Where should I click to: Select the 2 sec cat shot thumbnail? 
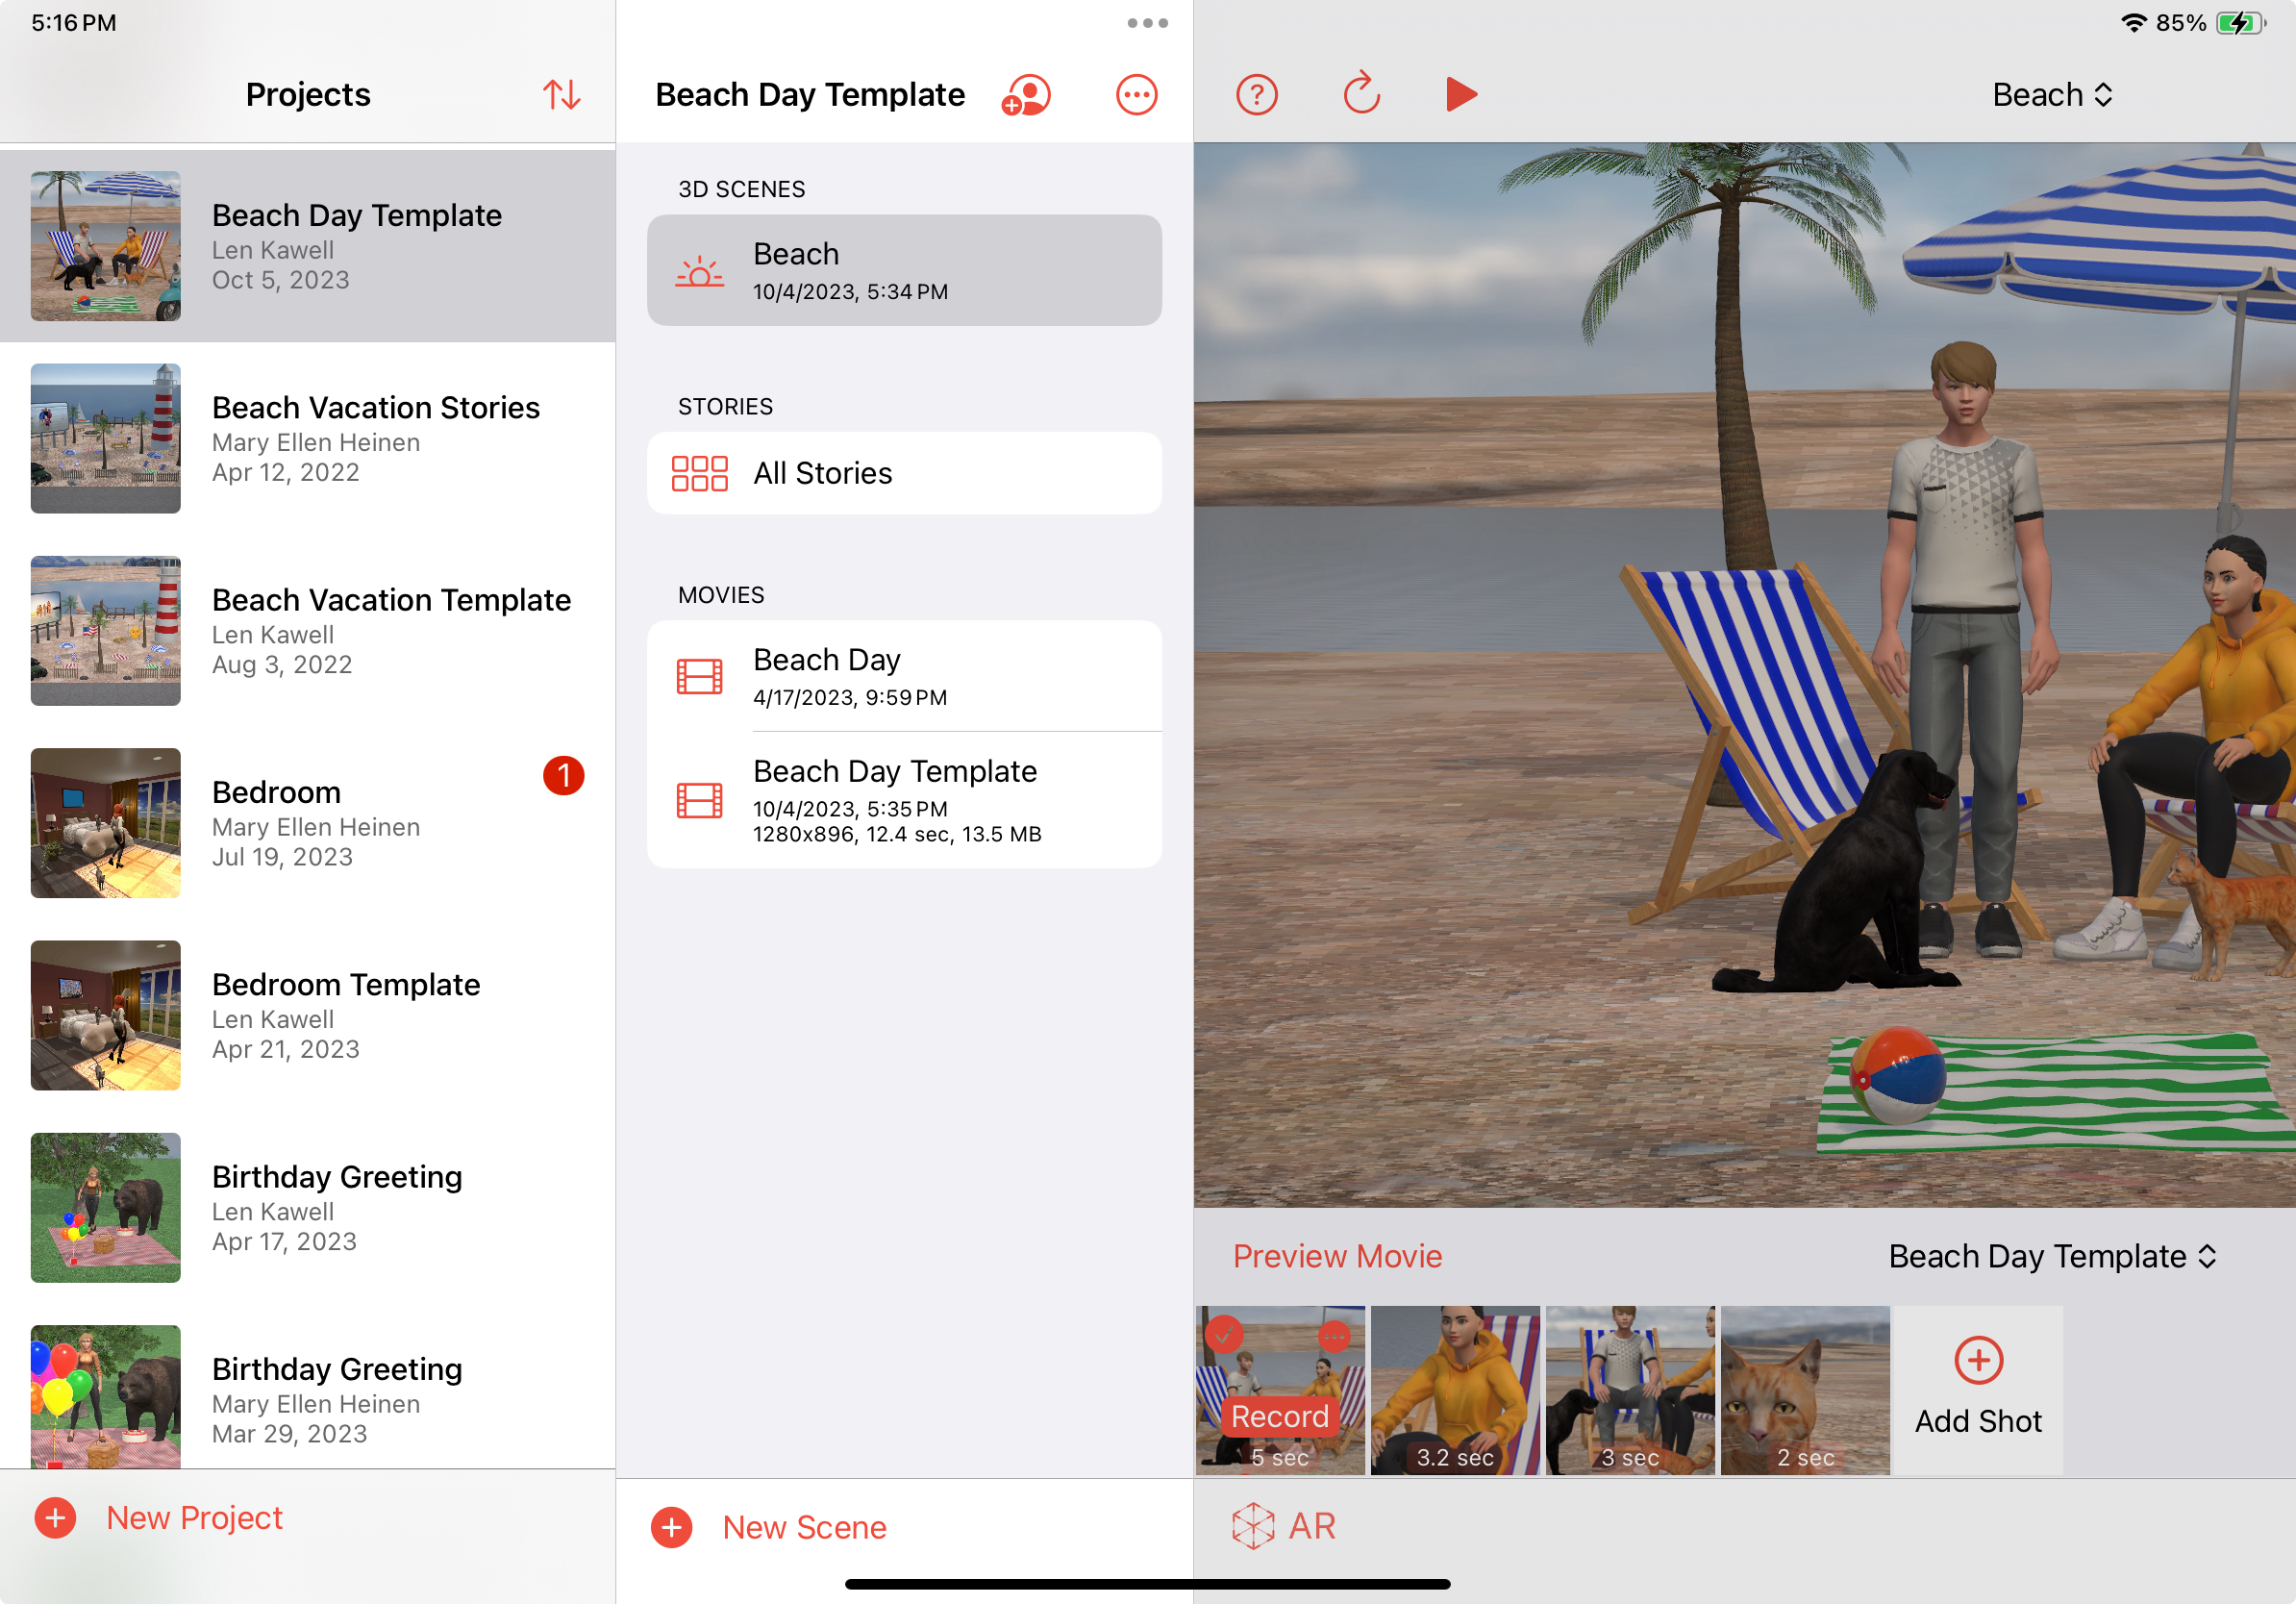pos(1805,1390)
